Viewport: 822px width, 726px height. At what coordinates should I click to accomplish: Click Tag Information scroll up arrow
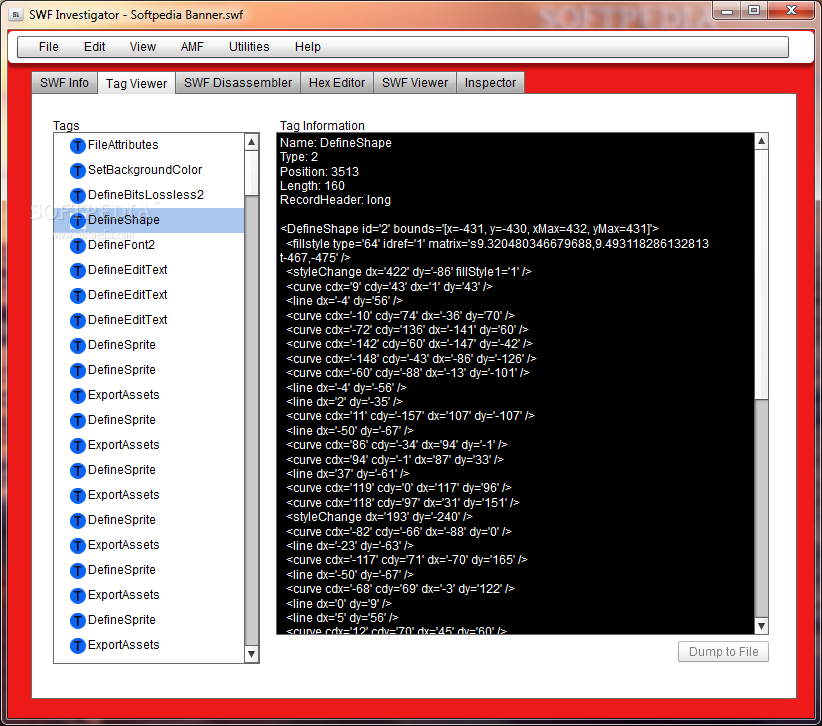(x=761, y=141)
